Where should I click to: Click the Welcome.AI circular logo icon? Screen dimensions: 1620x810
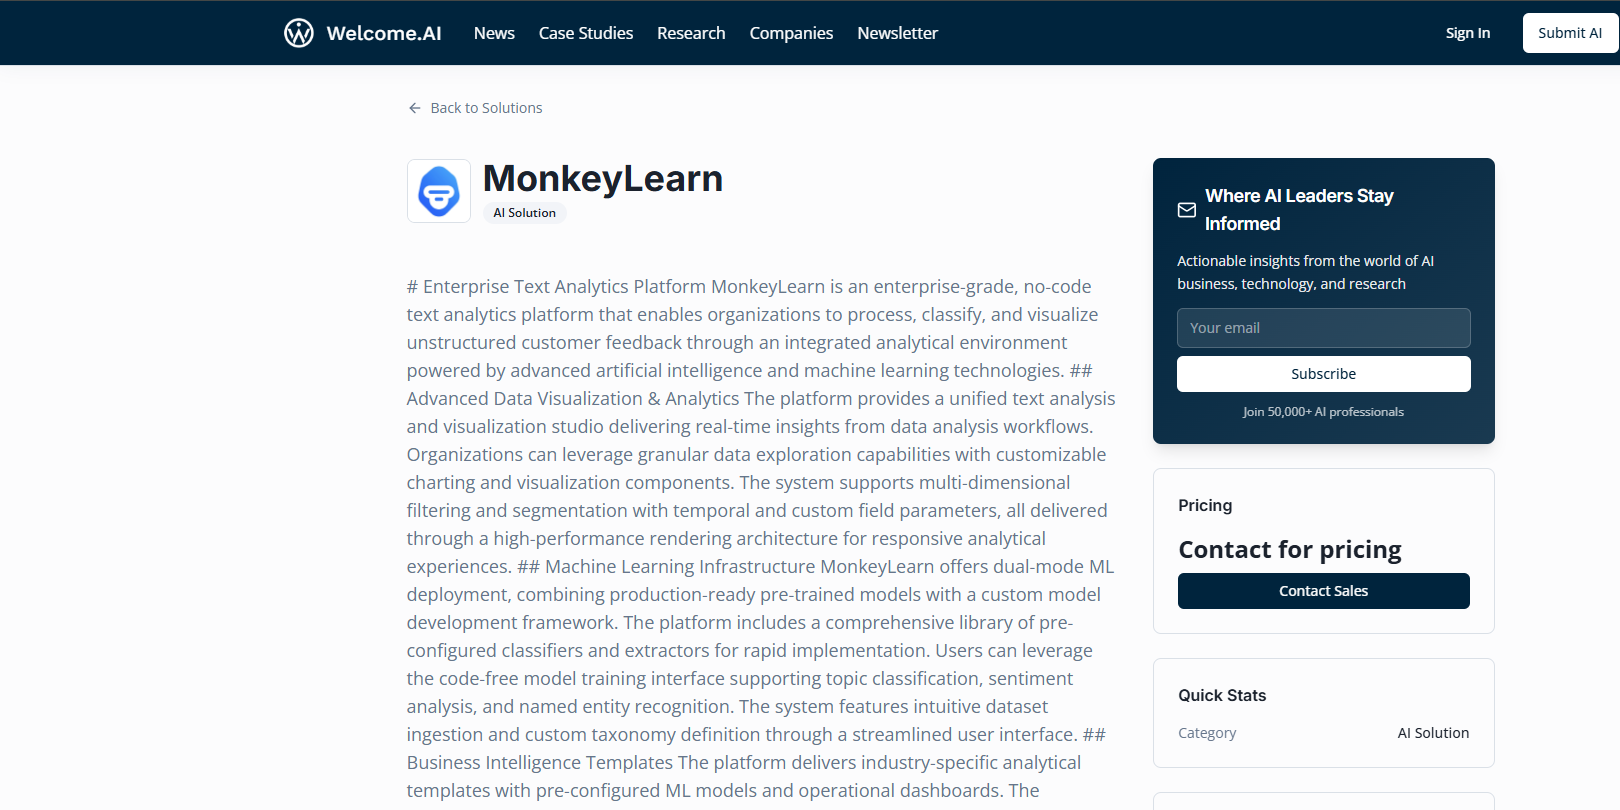pyautogui.click(x=298, y=33)
